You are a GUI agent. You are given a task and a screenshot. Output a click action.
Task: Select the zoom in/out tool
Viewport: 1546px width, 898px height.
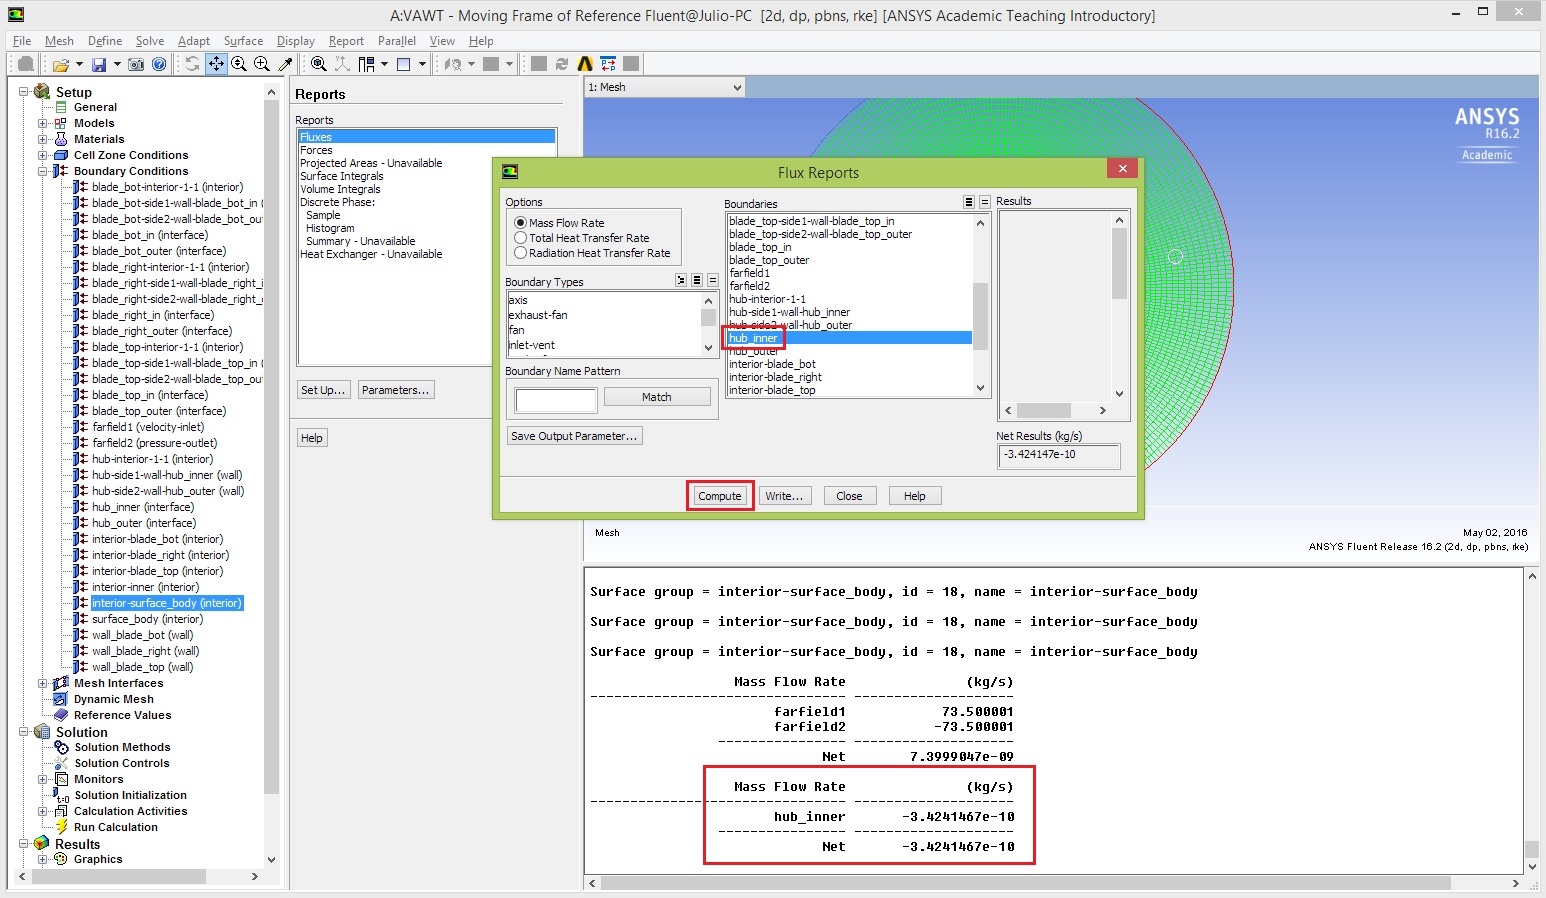pyautogui.click(x=239, y=64)
